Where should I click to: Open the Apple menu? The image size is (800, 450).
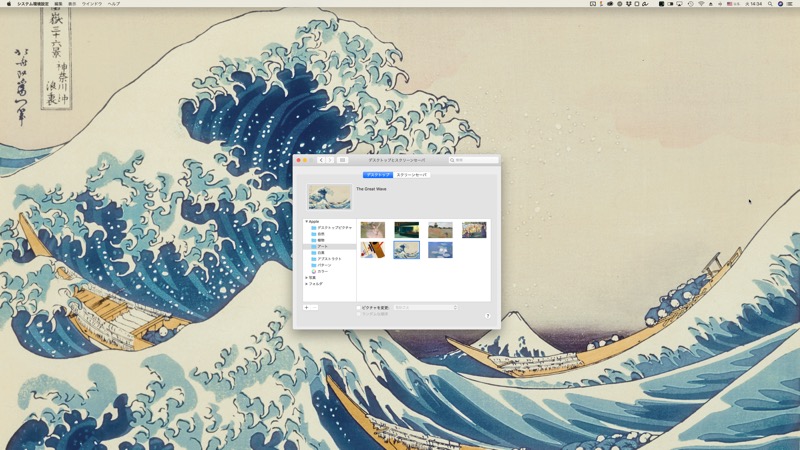pyautogui.click(x=9, y=4)
